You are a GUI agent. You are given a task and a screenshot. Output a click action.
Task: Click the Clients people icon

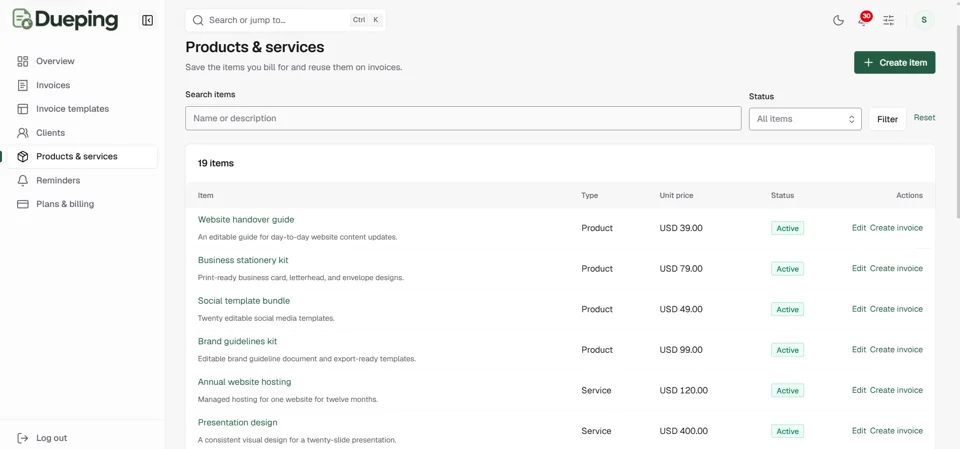[x=23, y=133]
